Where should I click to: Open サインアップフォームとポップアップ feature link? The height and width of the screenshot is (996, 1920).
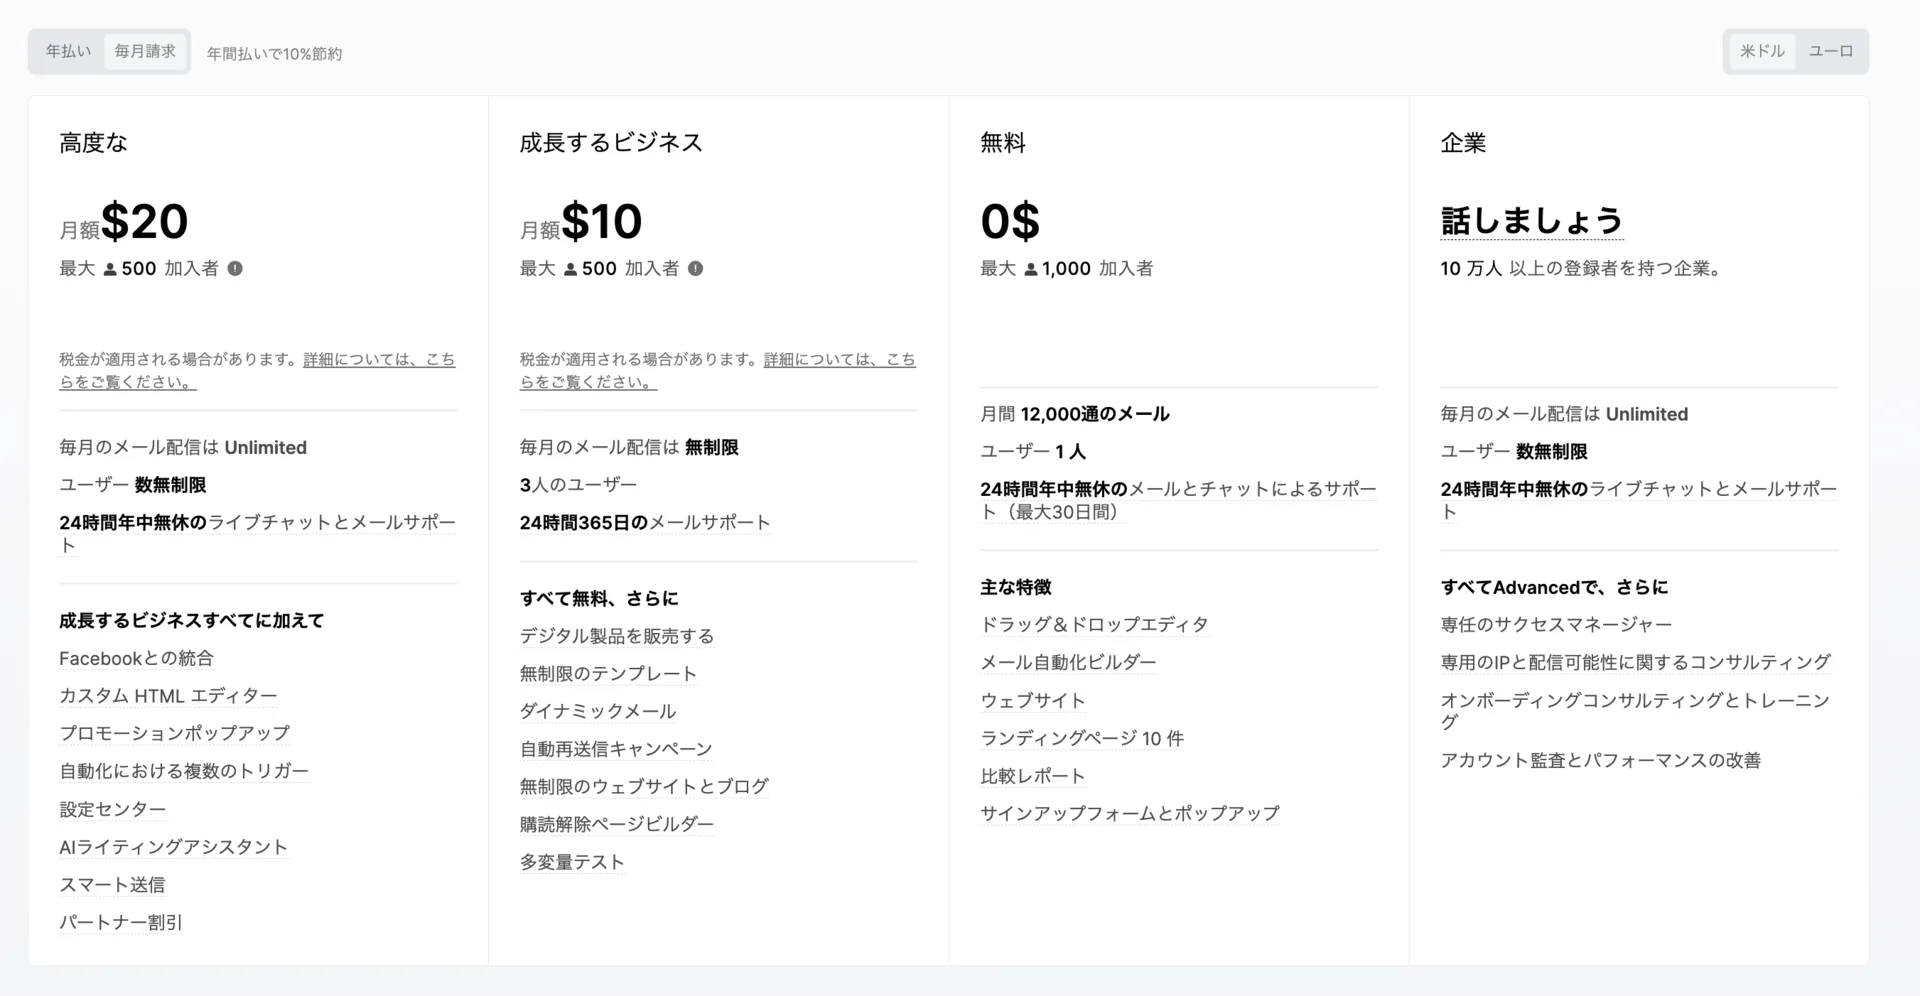[1129, 813]
